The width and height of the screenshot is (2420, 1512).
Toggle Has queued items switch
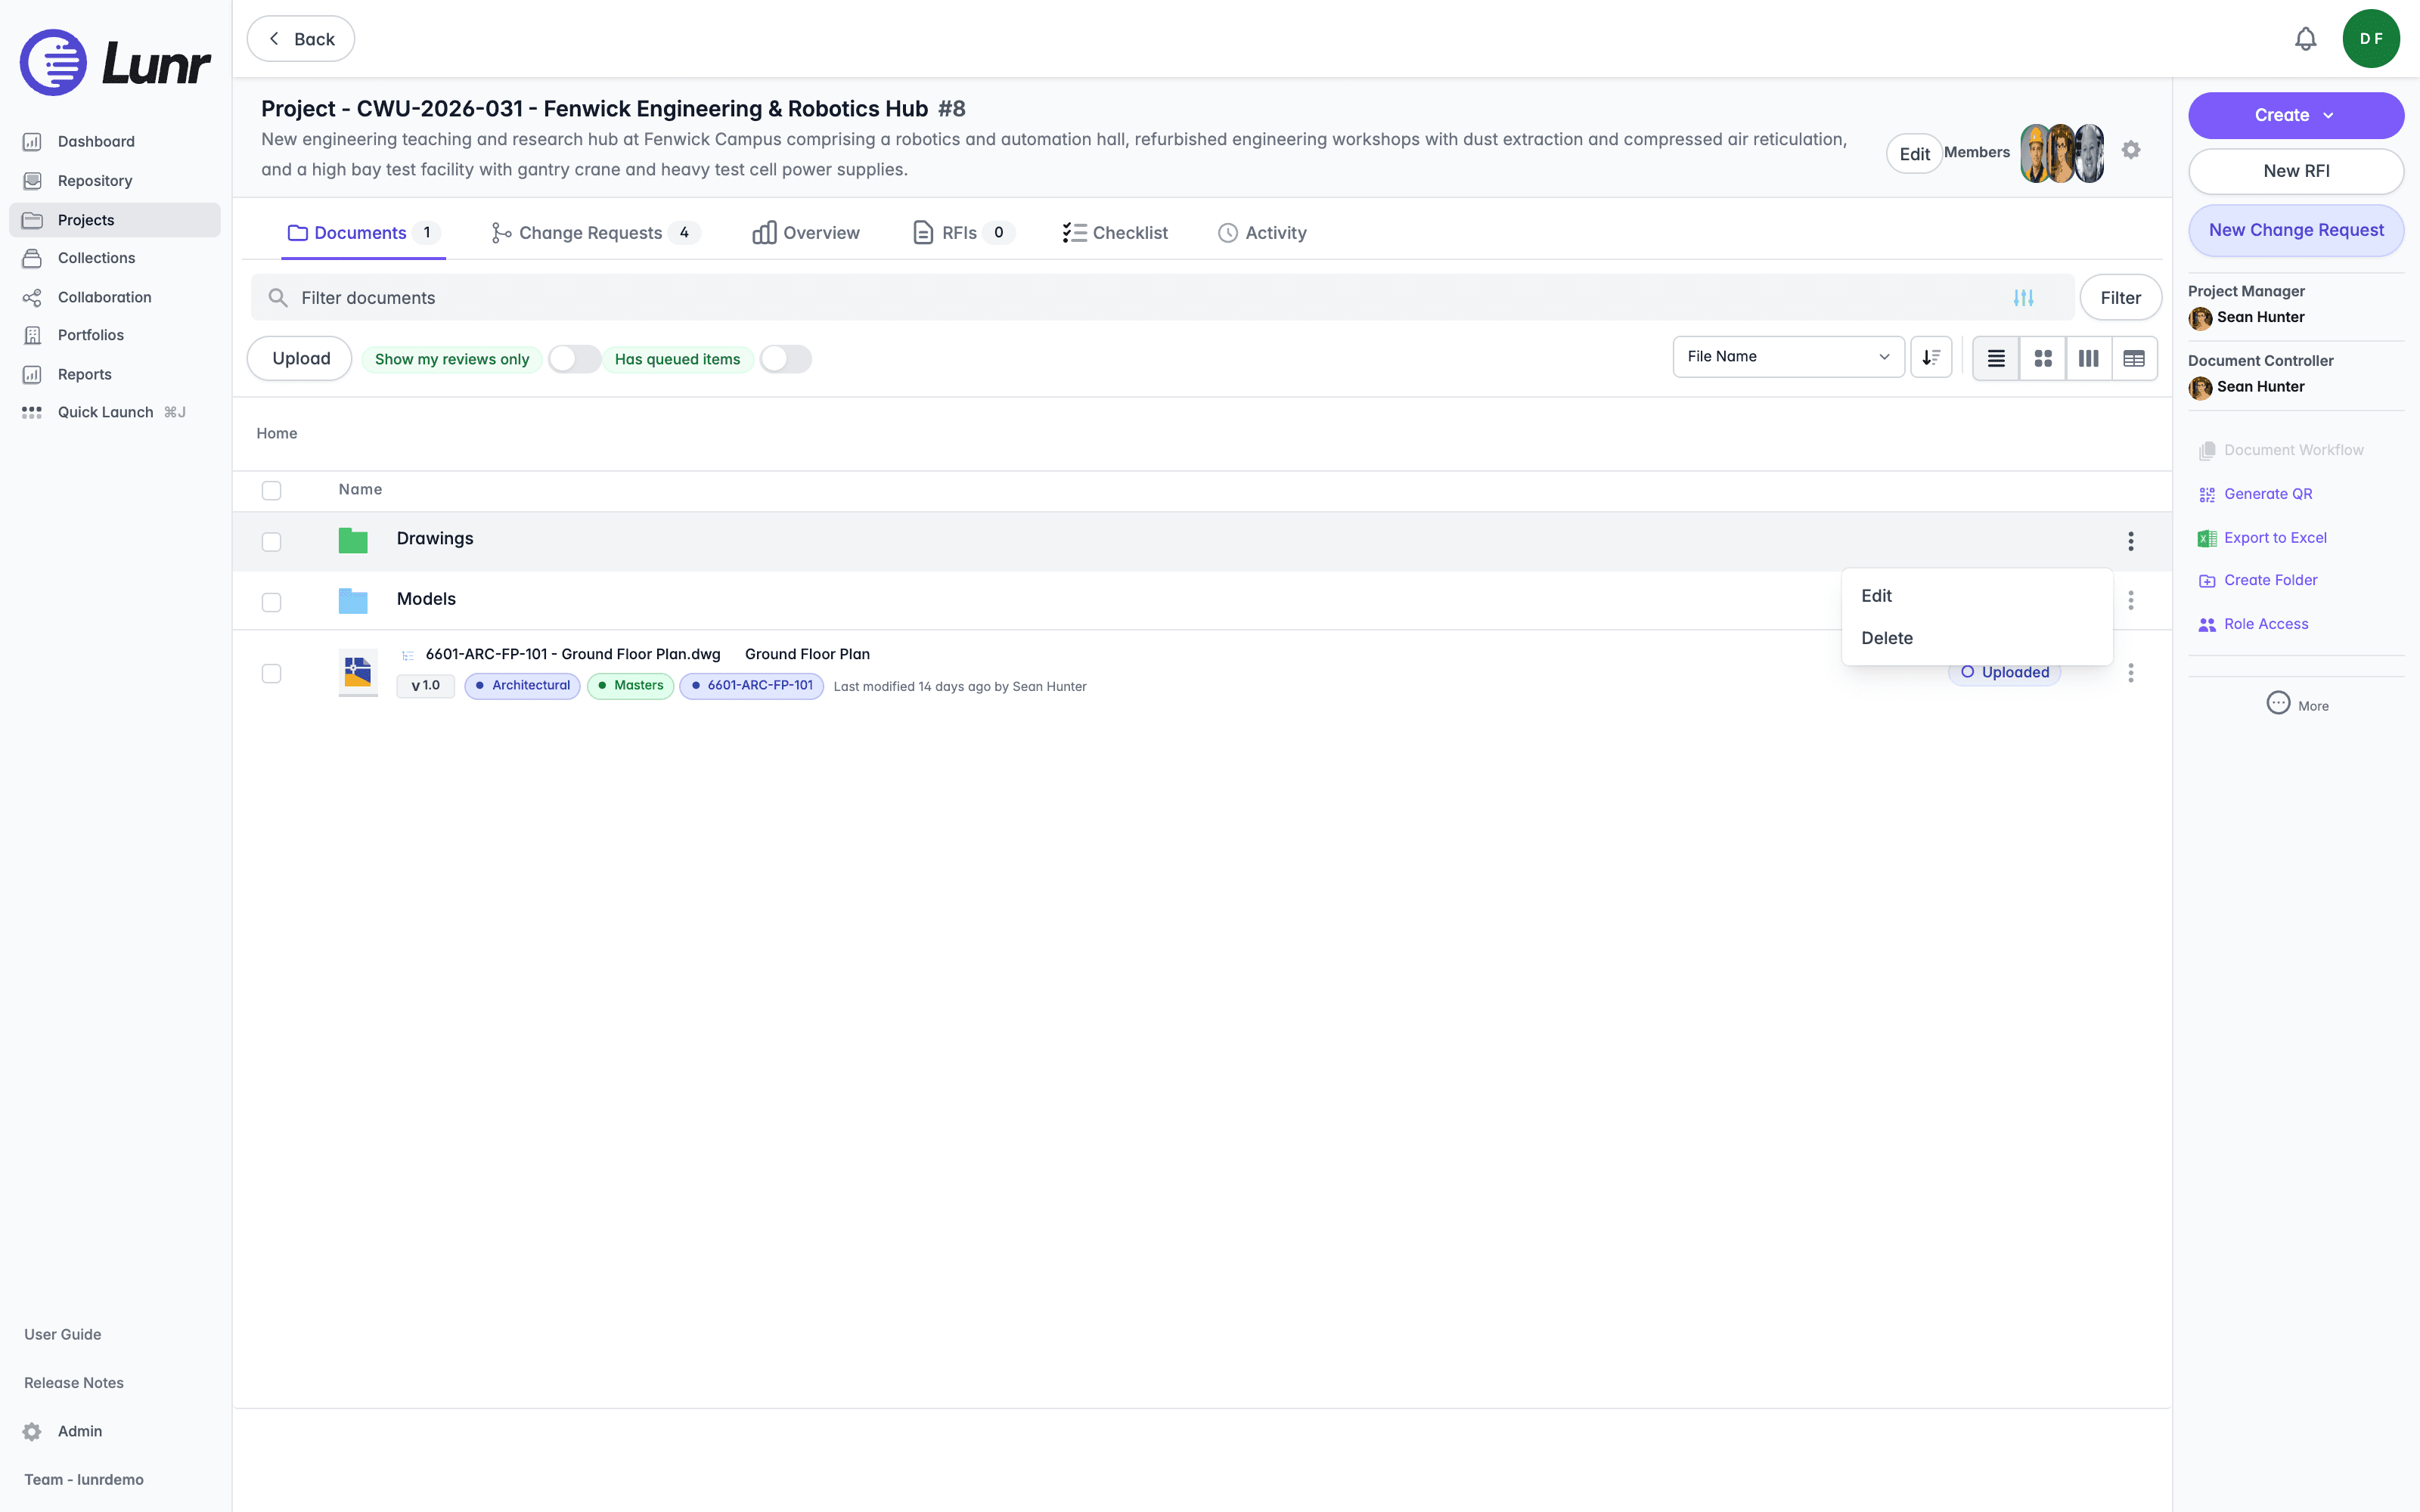click(785, 359)
